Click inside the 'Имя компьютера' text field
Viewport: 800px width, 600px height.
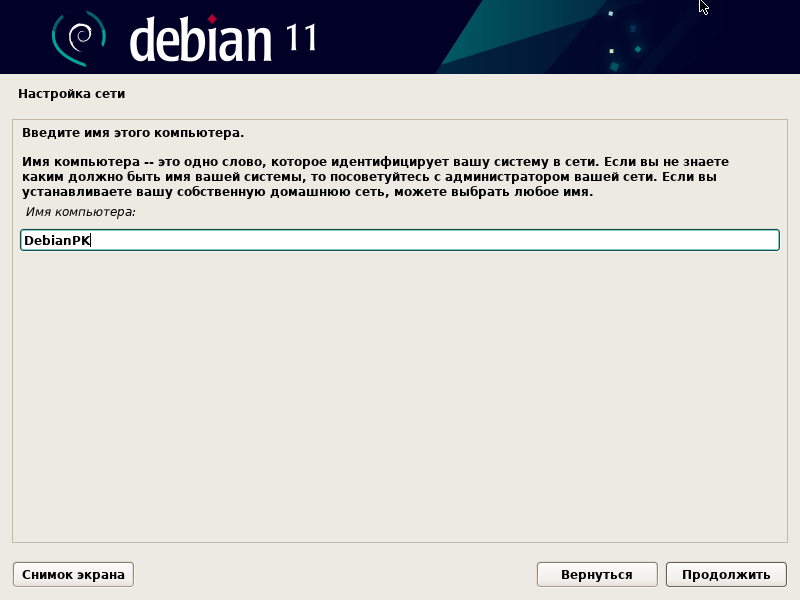point(400,239)
